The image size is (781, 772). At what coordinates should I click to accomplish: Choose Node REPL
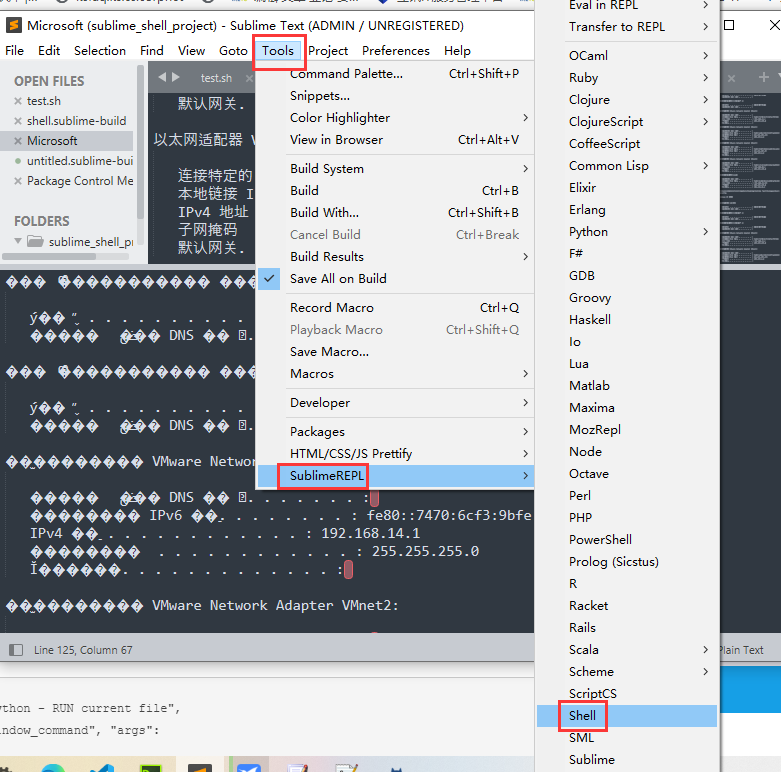click(627, 452)
